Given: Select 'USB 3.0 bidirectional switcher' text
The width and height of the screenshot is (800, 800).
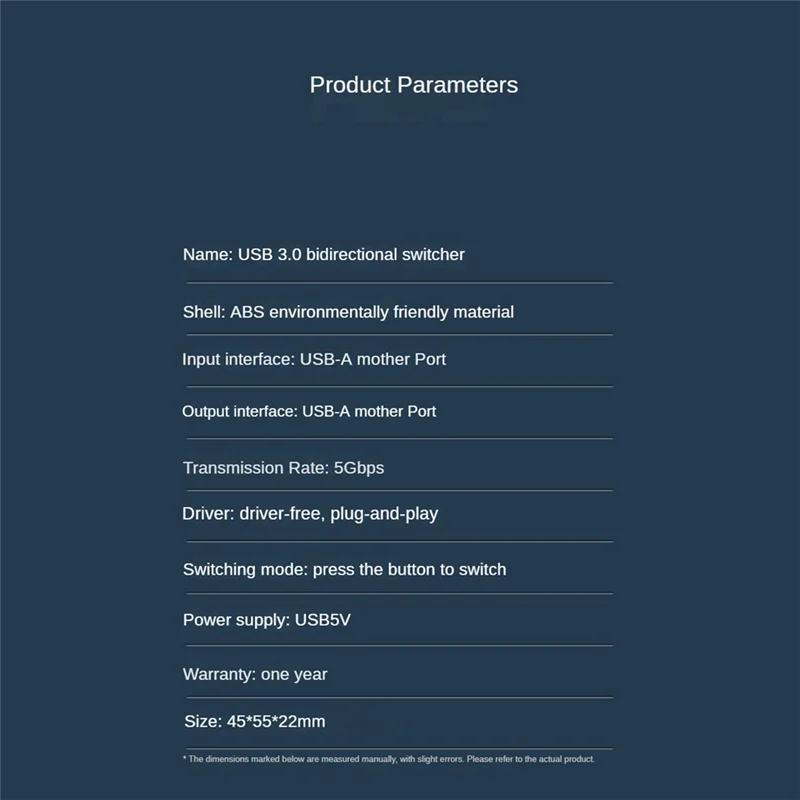Looking at the screenshot, I should (x=351, y=255).
